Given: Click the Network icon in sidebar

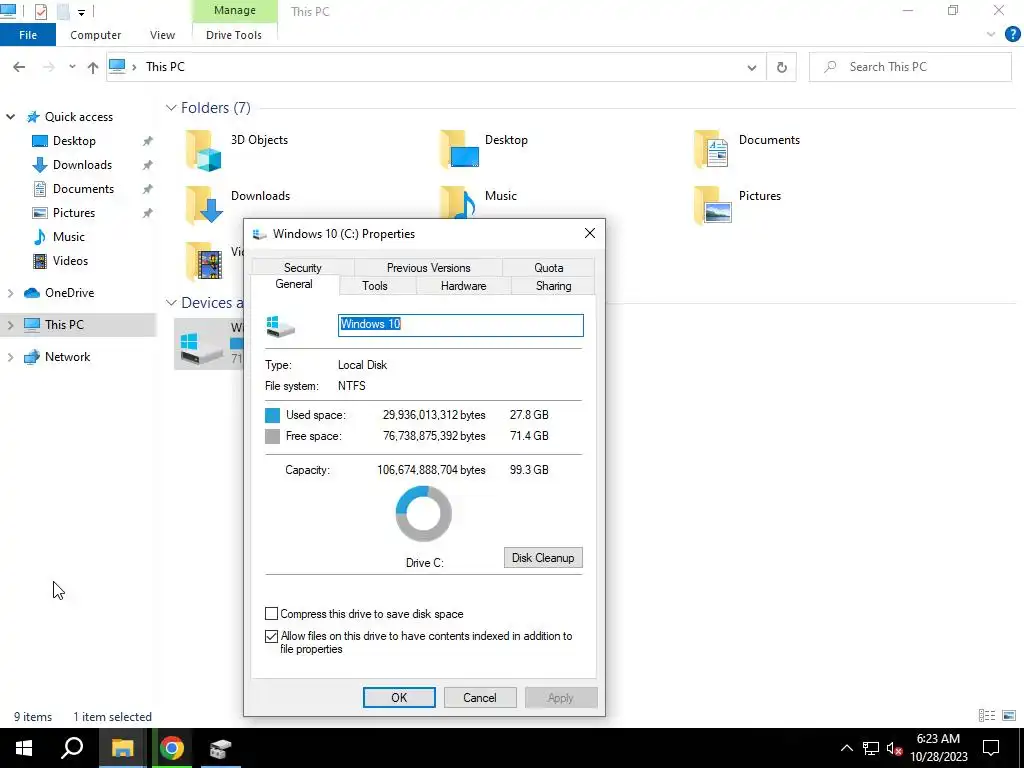Looking at the screenshot, I should (x=32, y=357).
